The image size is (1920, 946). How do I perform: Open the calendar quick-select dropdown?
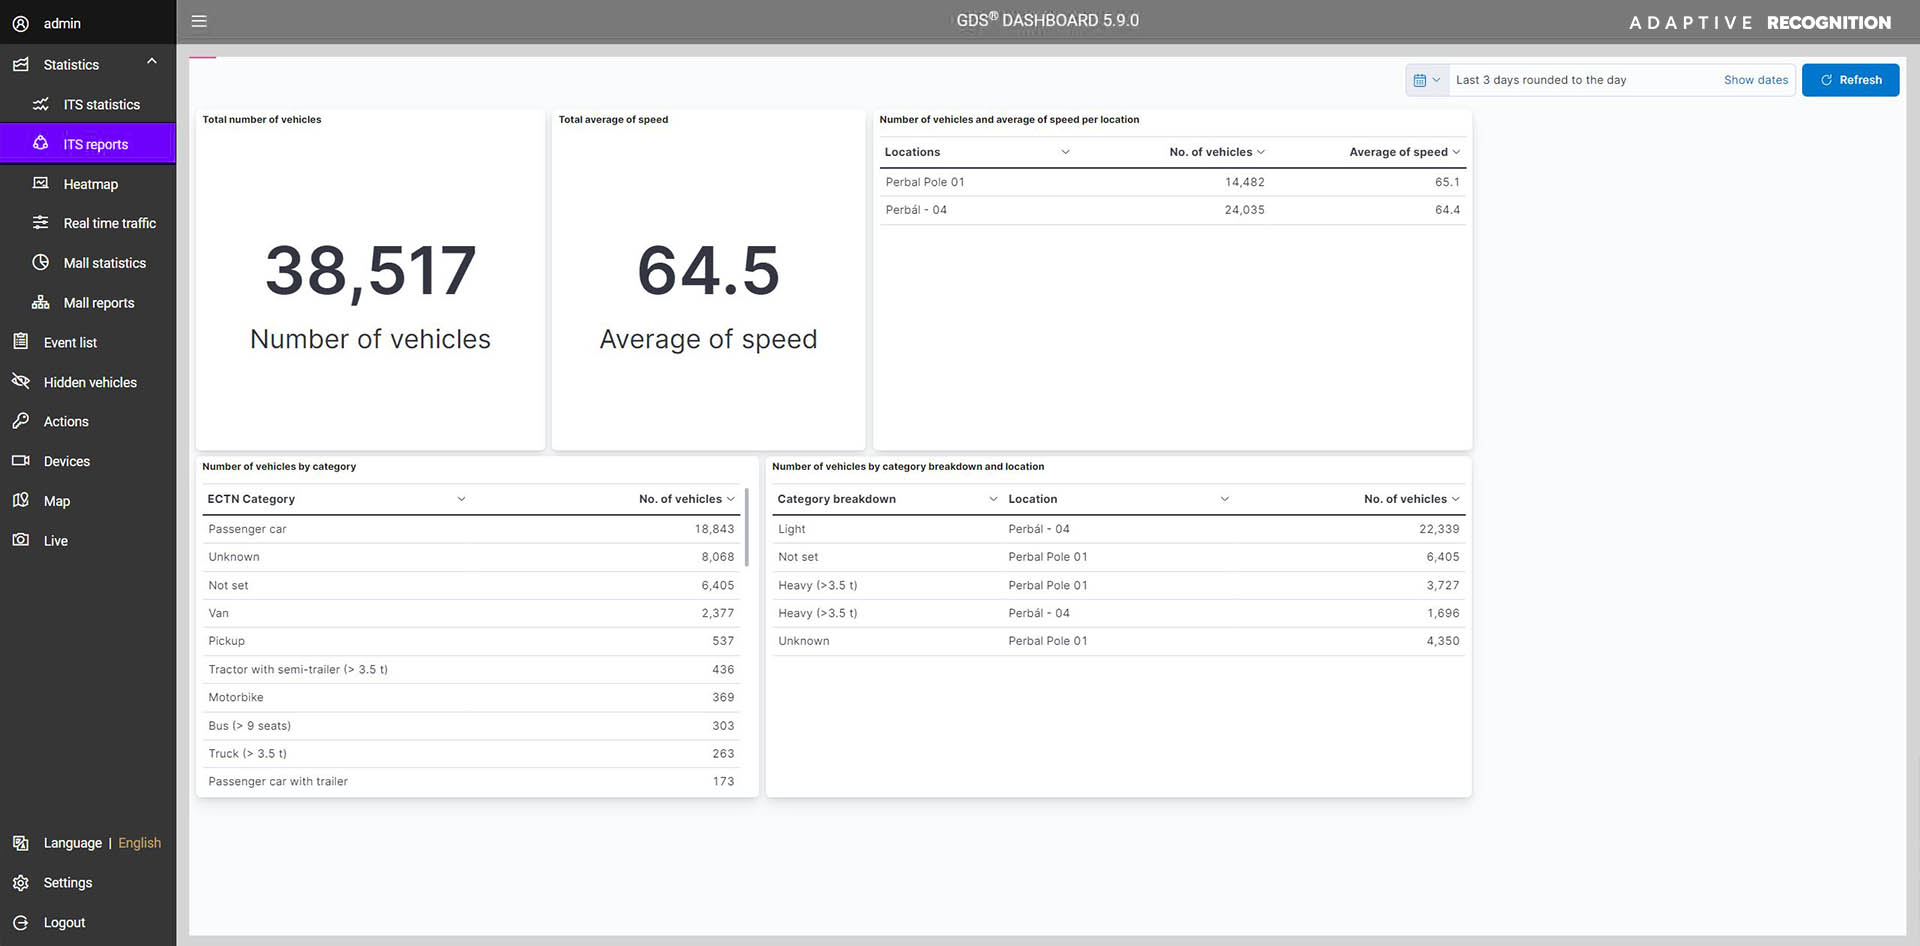1426,80
